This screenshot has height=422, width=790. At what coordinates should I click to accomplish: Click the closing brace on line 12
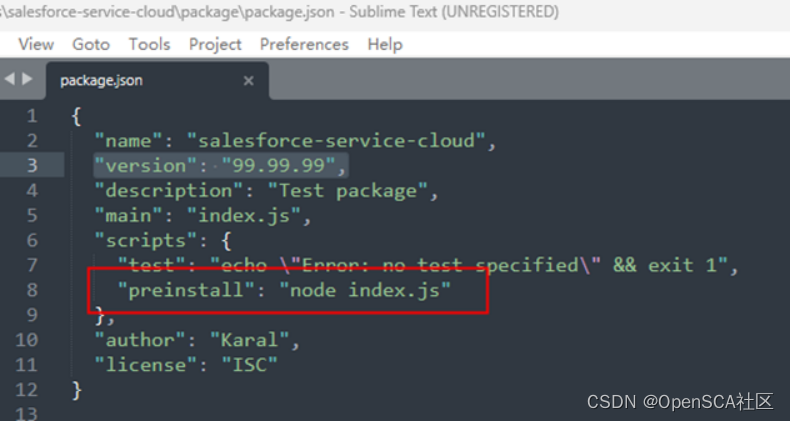coord(76,390)
